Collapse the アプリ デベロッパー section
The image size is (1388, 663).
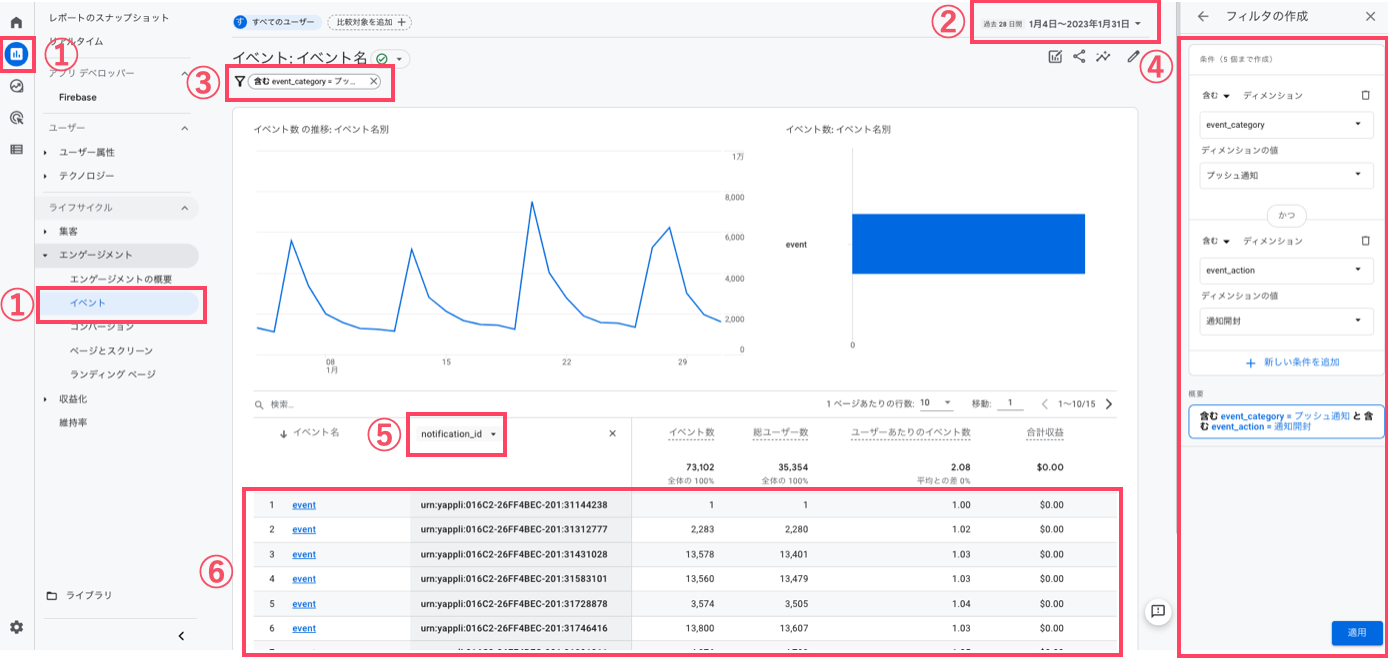[184, 74]
